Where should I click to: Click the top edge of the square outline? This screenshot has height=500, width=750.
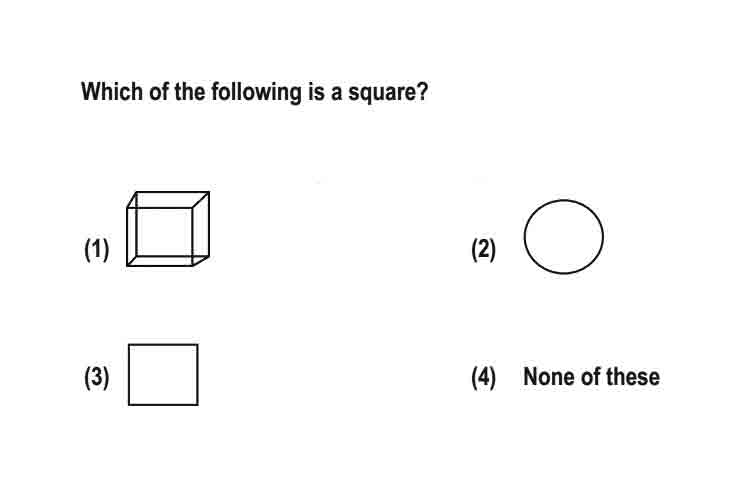coord(163,344)
